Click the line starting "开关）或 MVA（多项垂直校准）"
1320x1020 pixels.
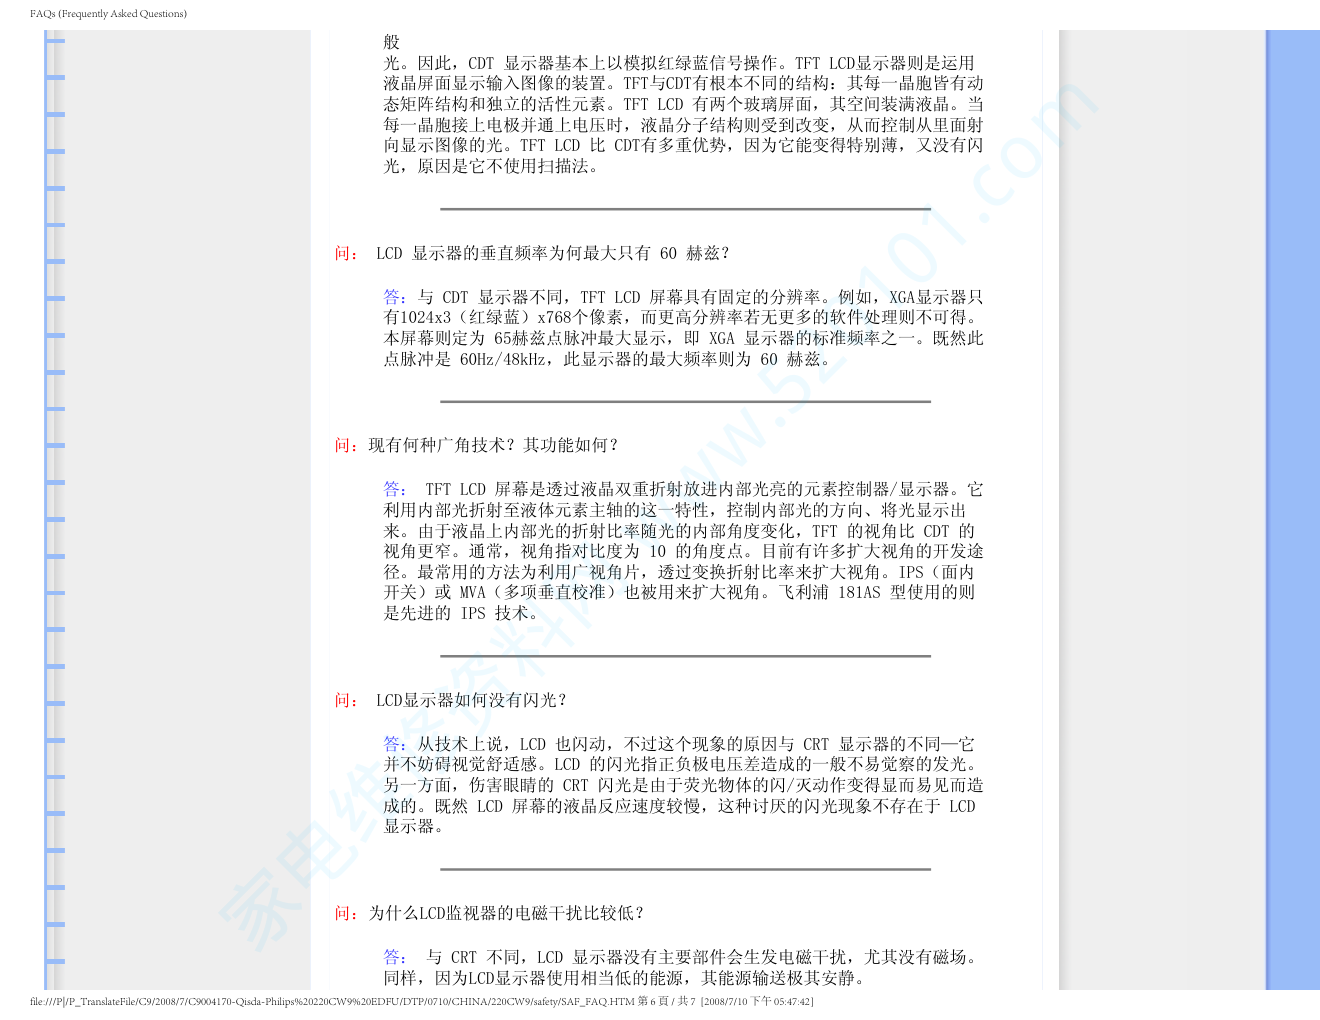[x=679, y=593]
